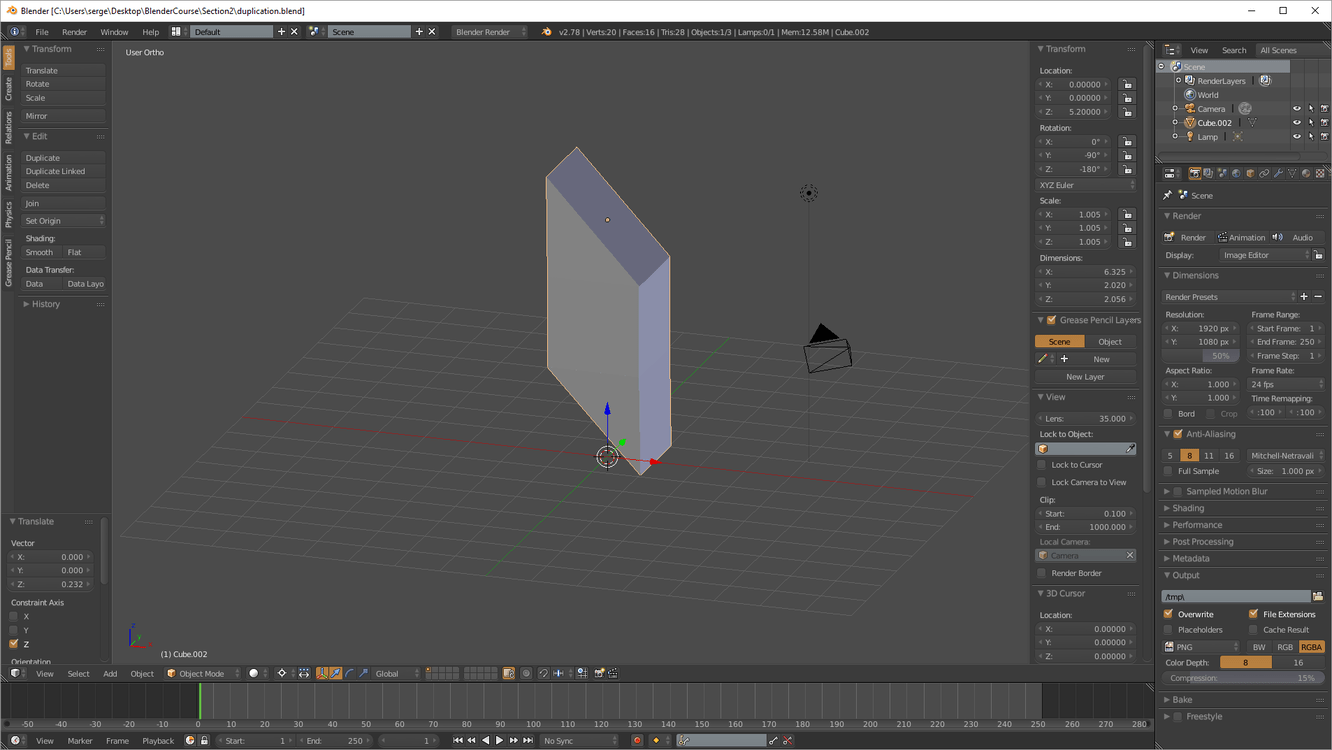Open the Material properties tab
Screen dimensions: 1332x750
tap(1306, 174)
